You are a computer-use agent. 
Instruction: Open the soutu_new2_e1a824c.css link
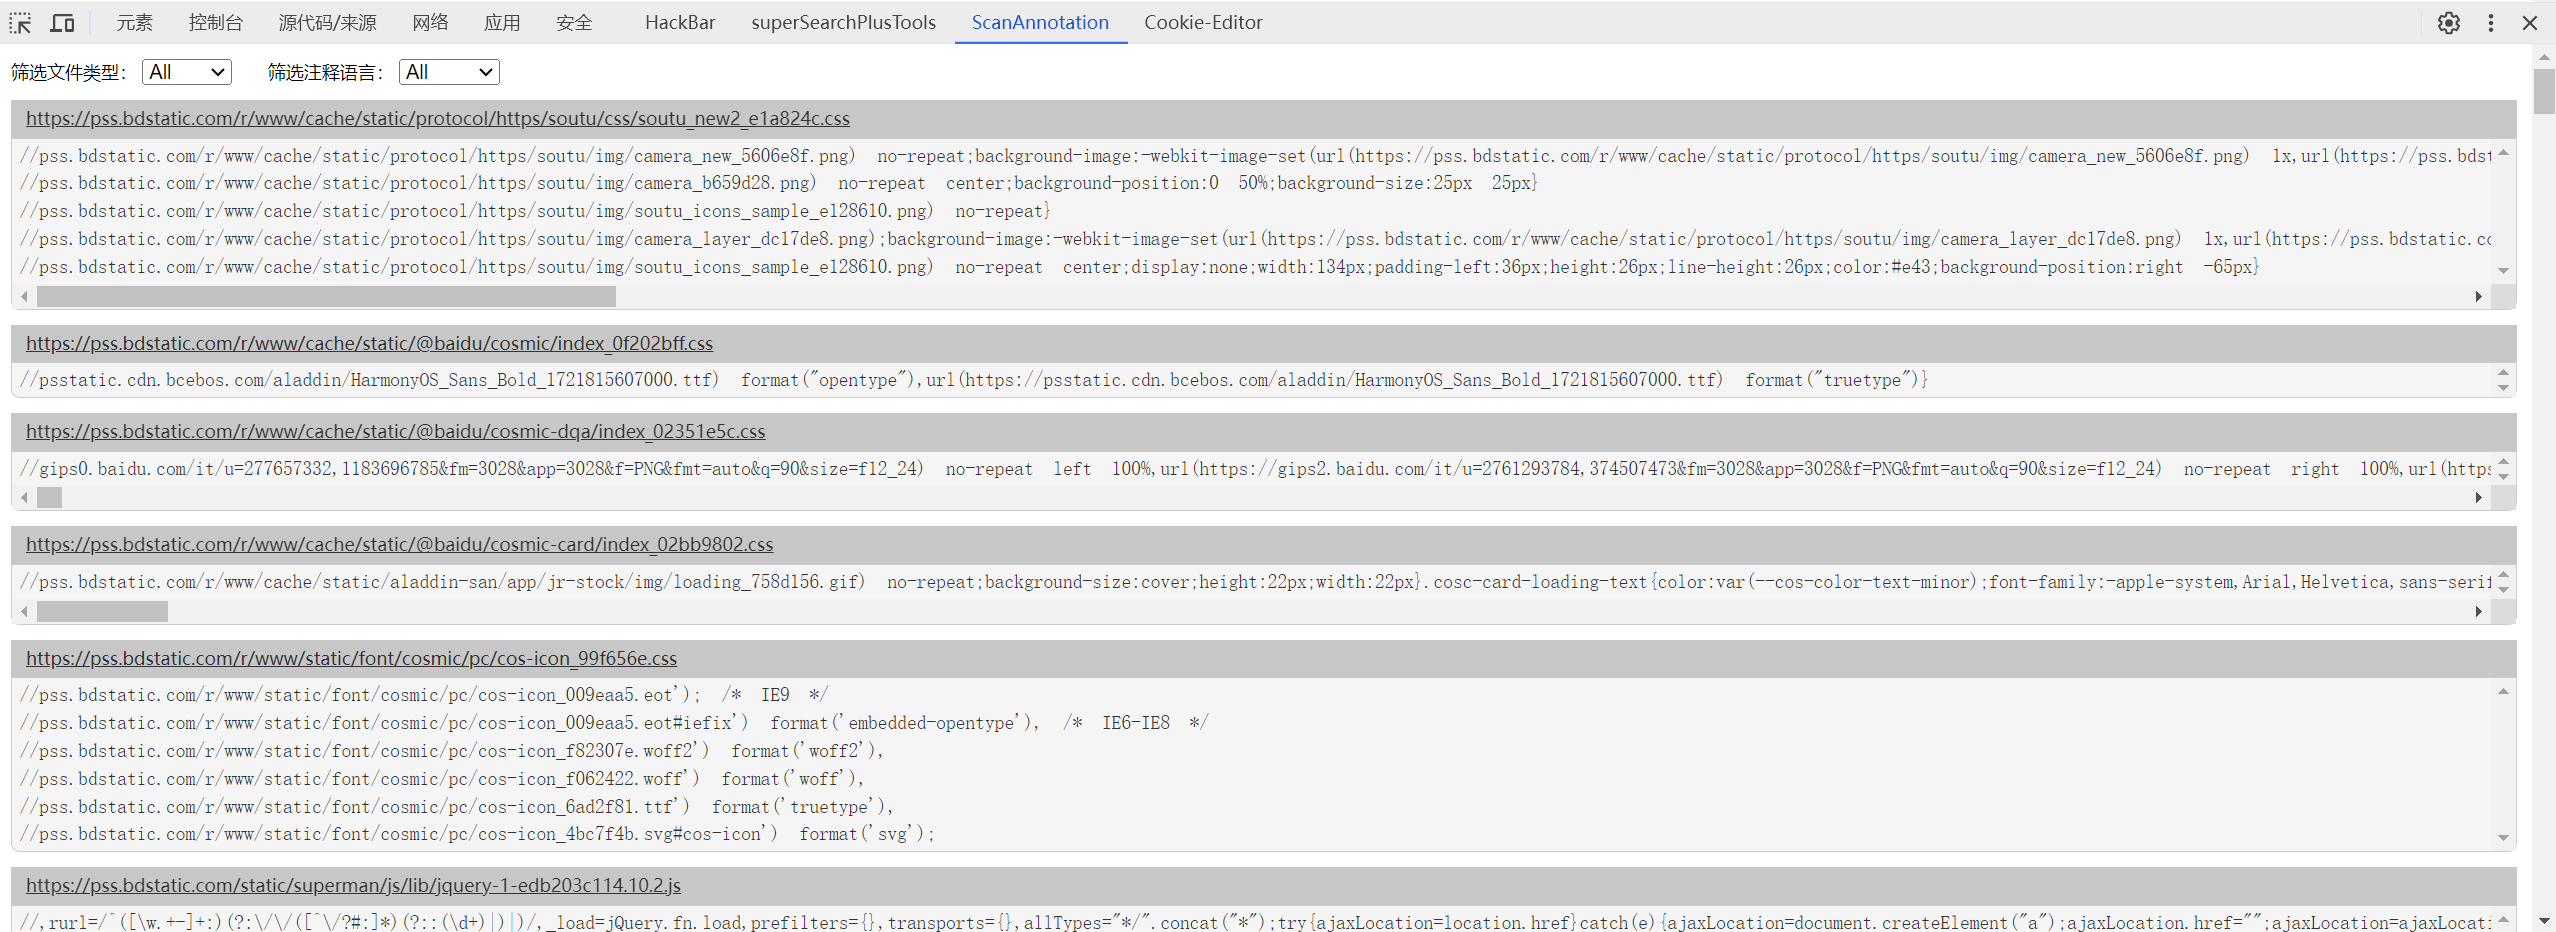438,119
